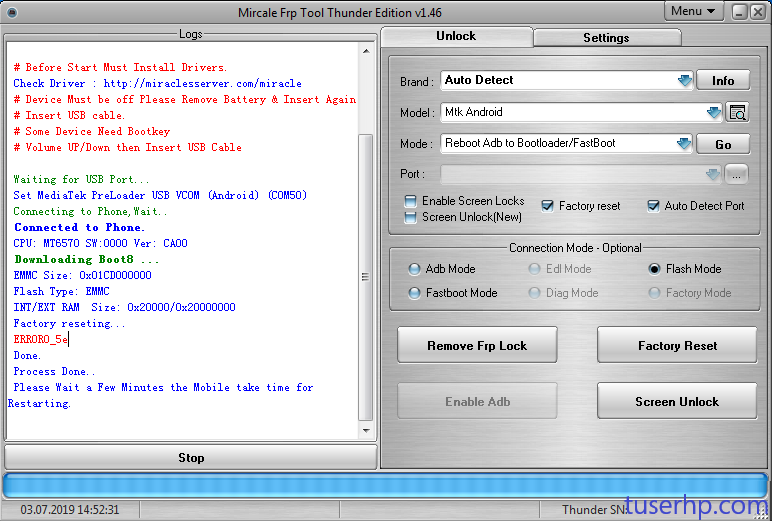Switch to the Settings tab

click(607, 38)
